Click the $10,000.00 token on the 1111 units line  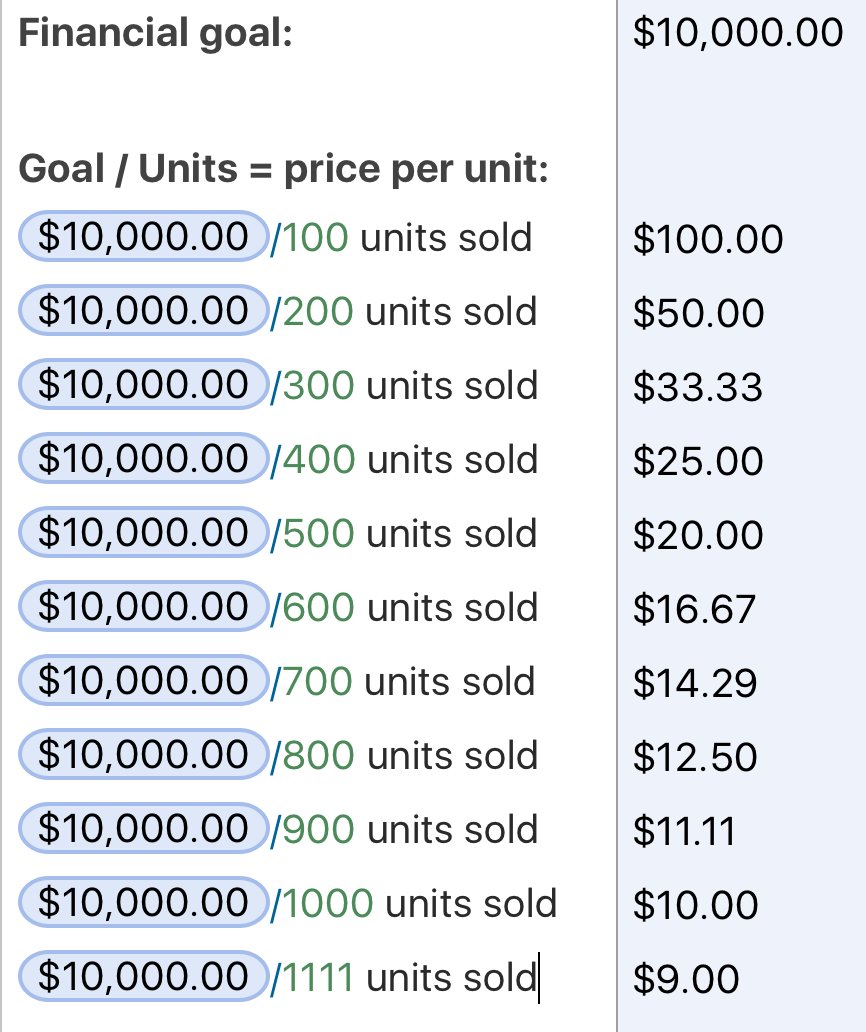143,977
